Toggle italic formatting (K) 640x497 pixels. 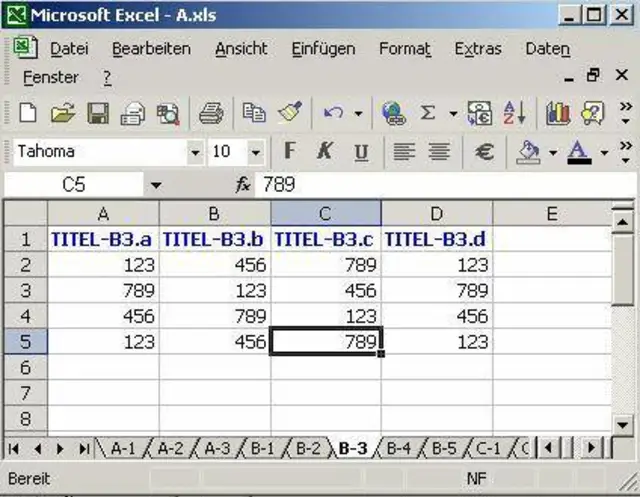(325, 151)
